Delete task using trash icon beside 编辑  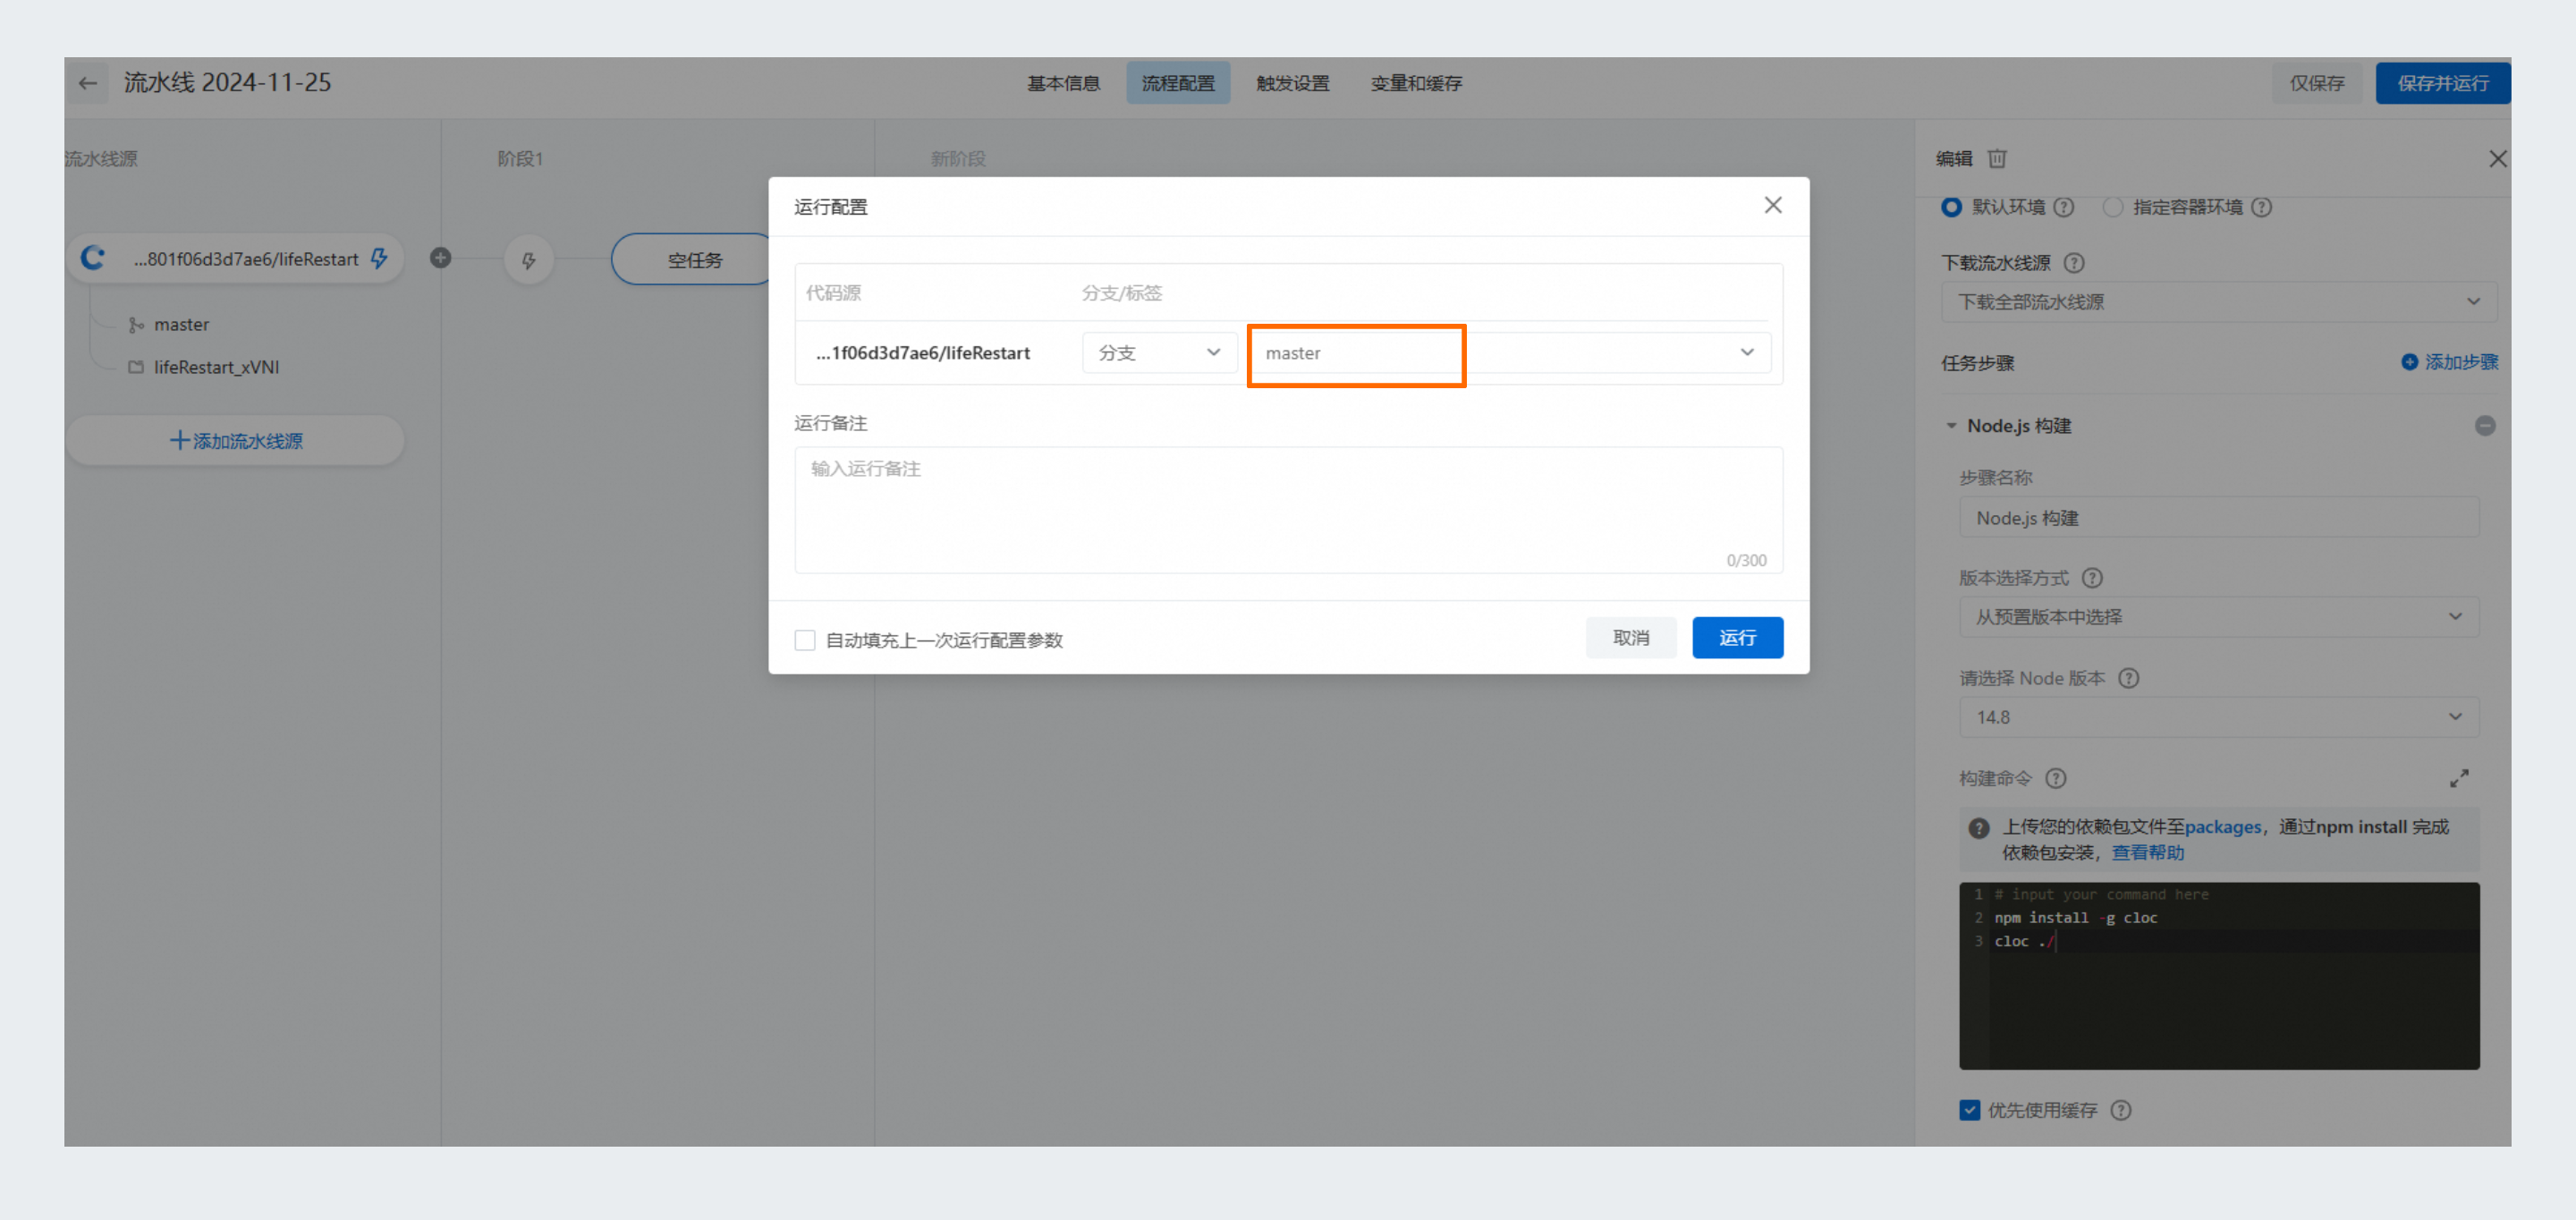(1997, 158)
